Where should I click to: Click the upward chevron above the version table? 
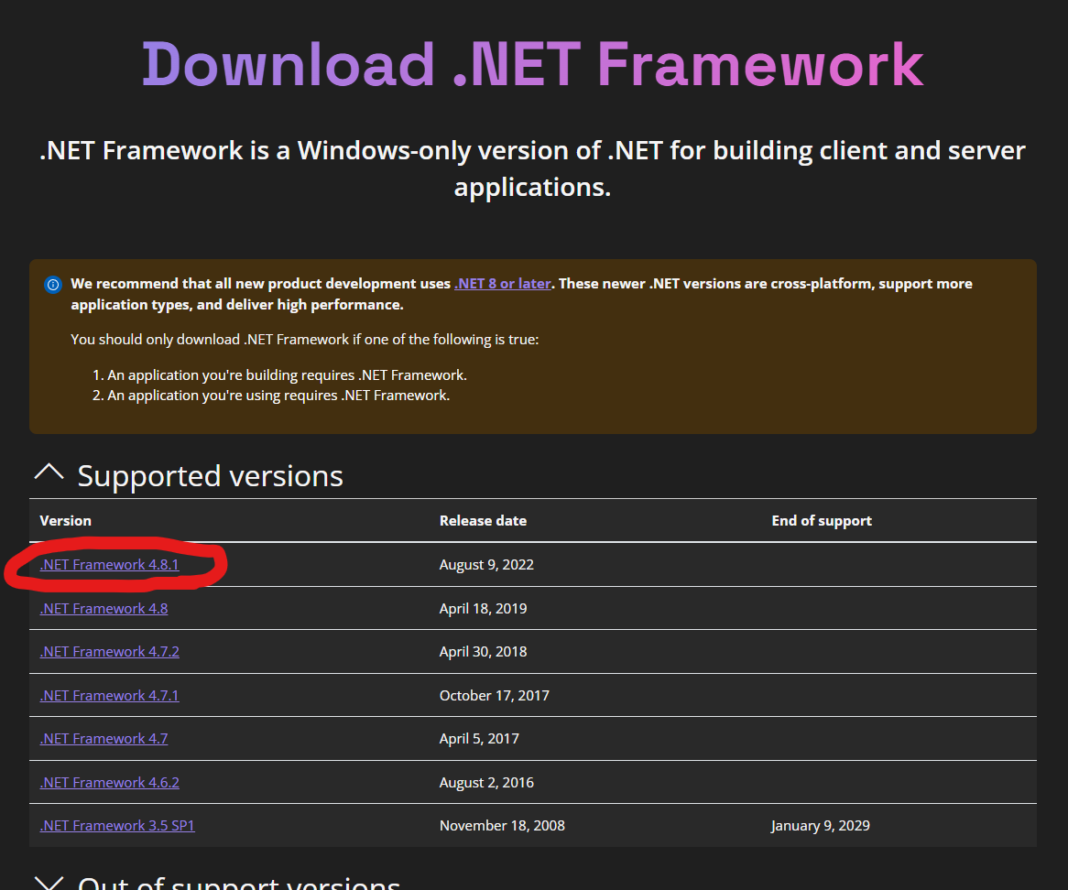coord(49,474)
